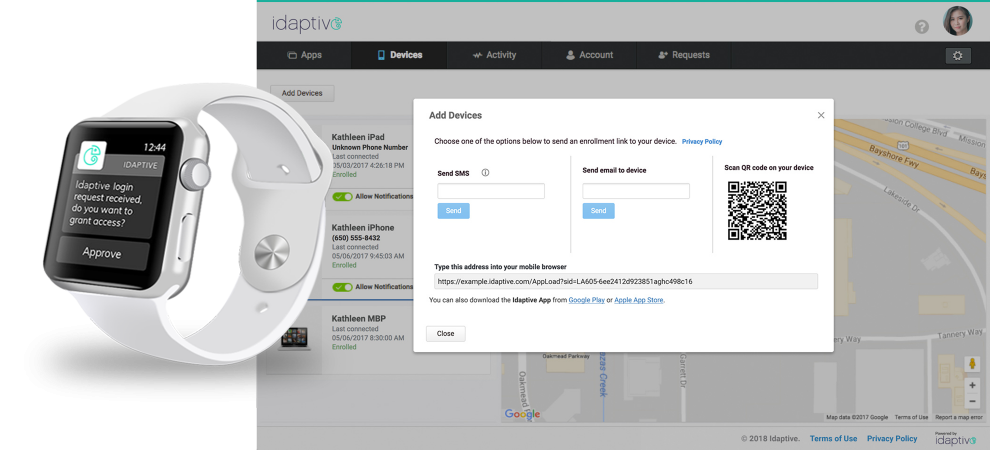
Task: Open the Activity tab
Action: pos(494,55)
